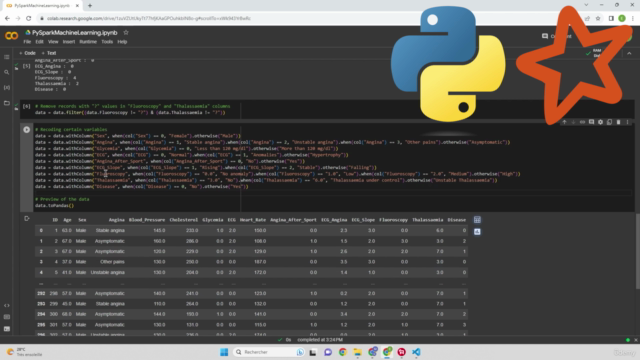Open the table of contents sidebar
This screenshot has width=640, height=360.
[x=7, y=57]
